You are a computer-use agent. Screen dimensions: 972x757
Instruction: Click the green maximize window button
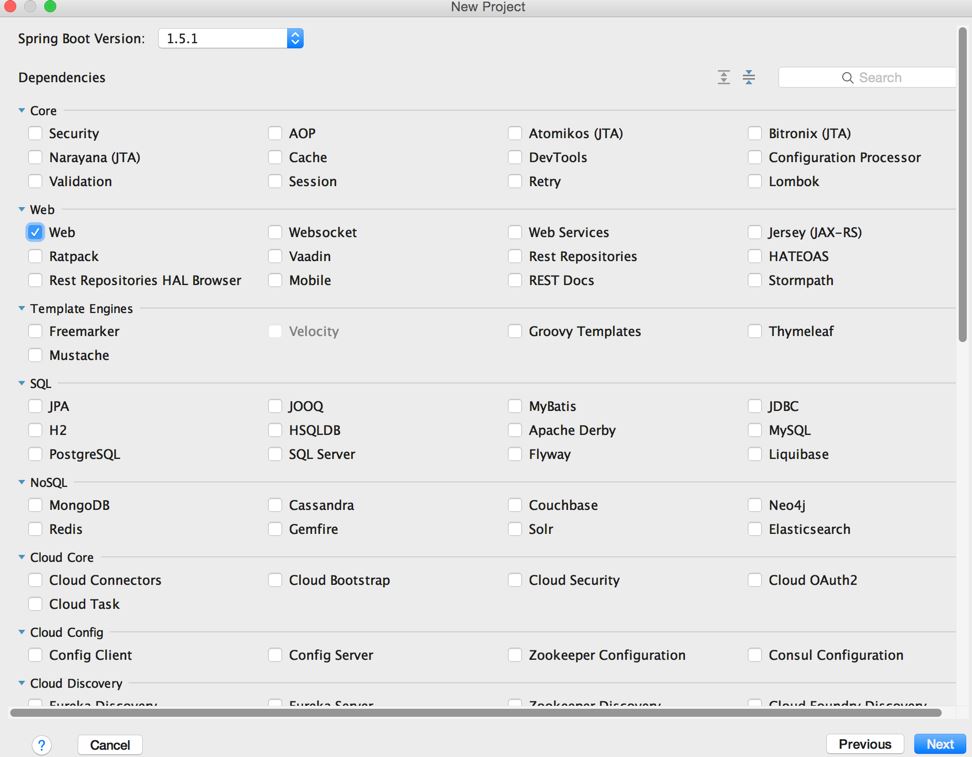tap(50, 6)
